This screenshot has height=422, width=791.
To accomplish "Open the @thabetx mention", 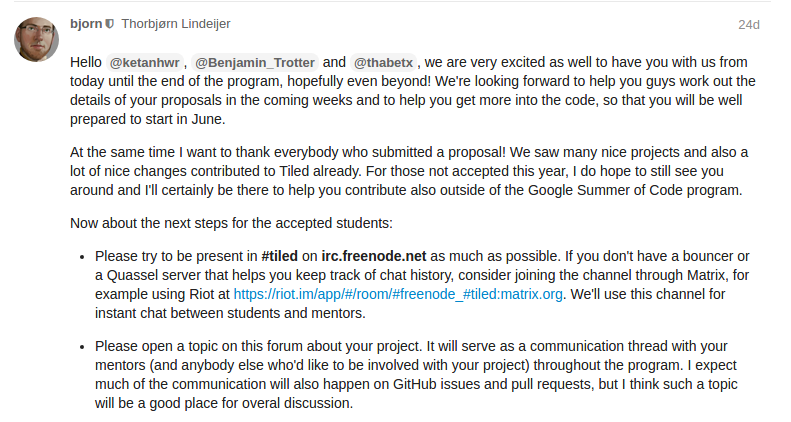I will [383, 63].
